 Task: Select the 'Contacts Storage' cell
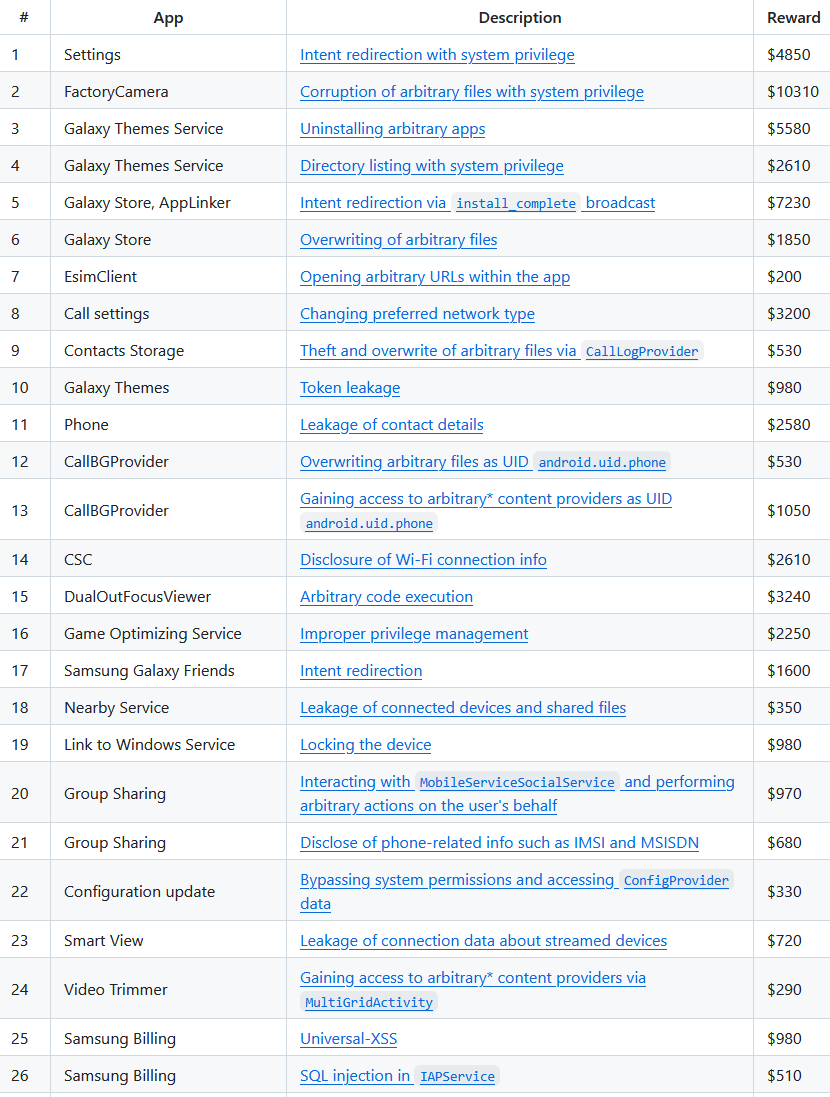[169, 351]
